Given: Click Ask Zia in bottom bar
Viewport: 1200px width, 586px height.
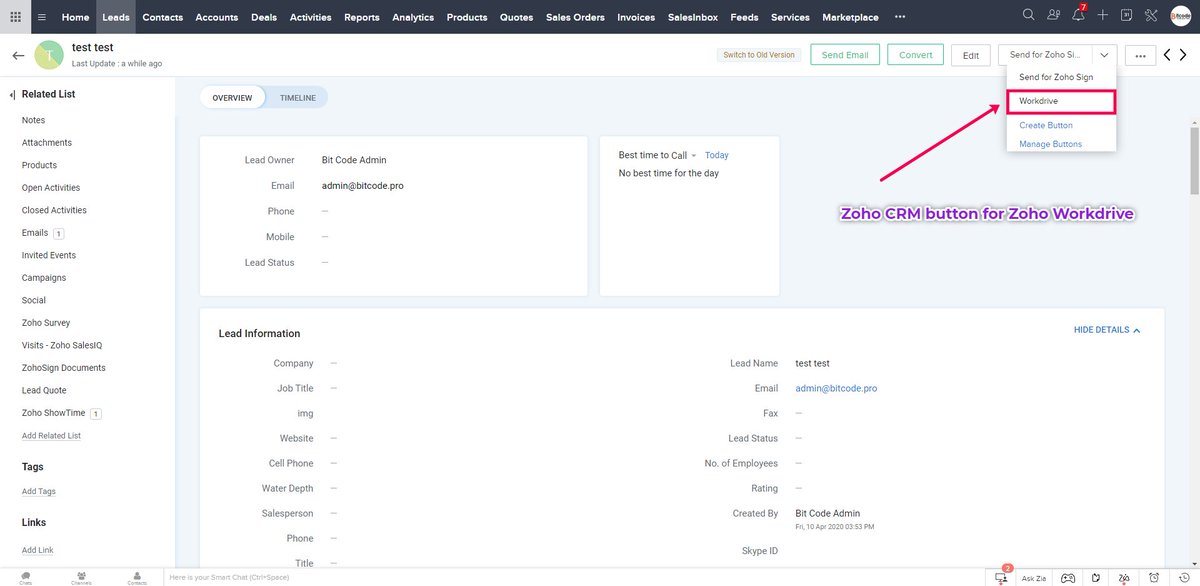Looking at the screenshot, I should click(1034, 578).
